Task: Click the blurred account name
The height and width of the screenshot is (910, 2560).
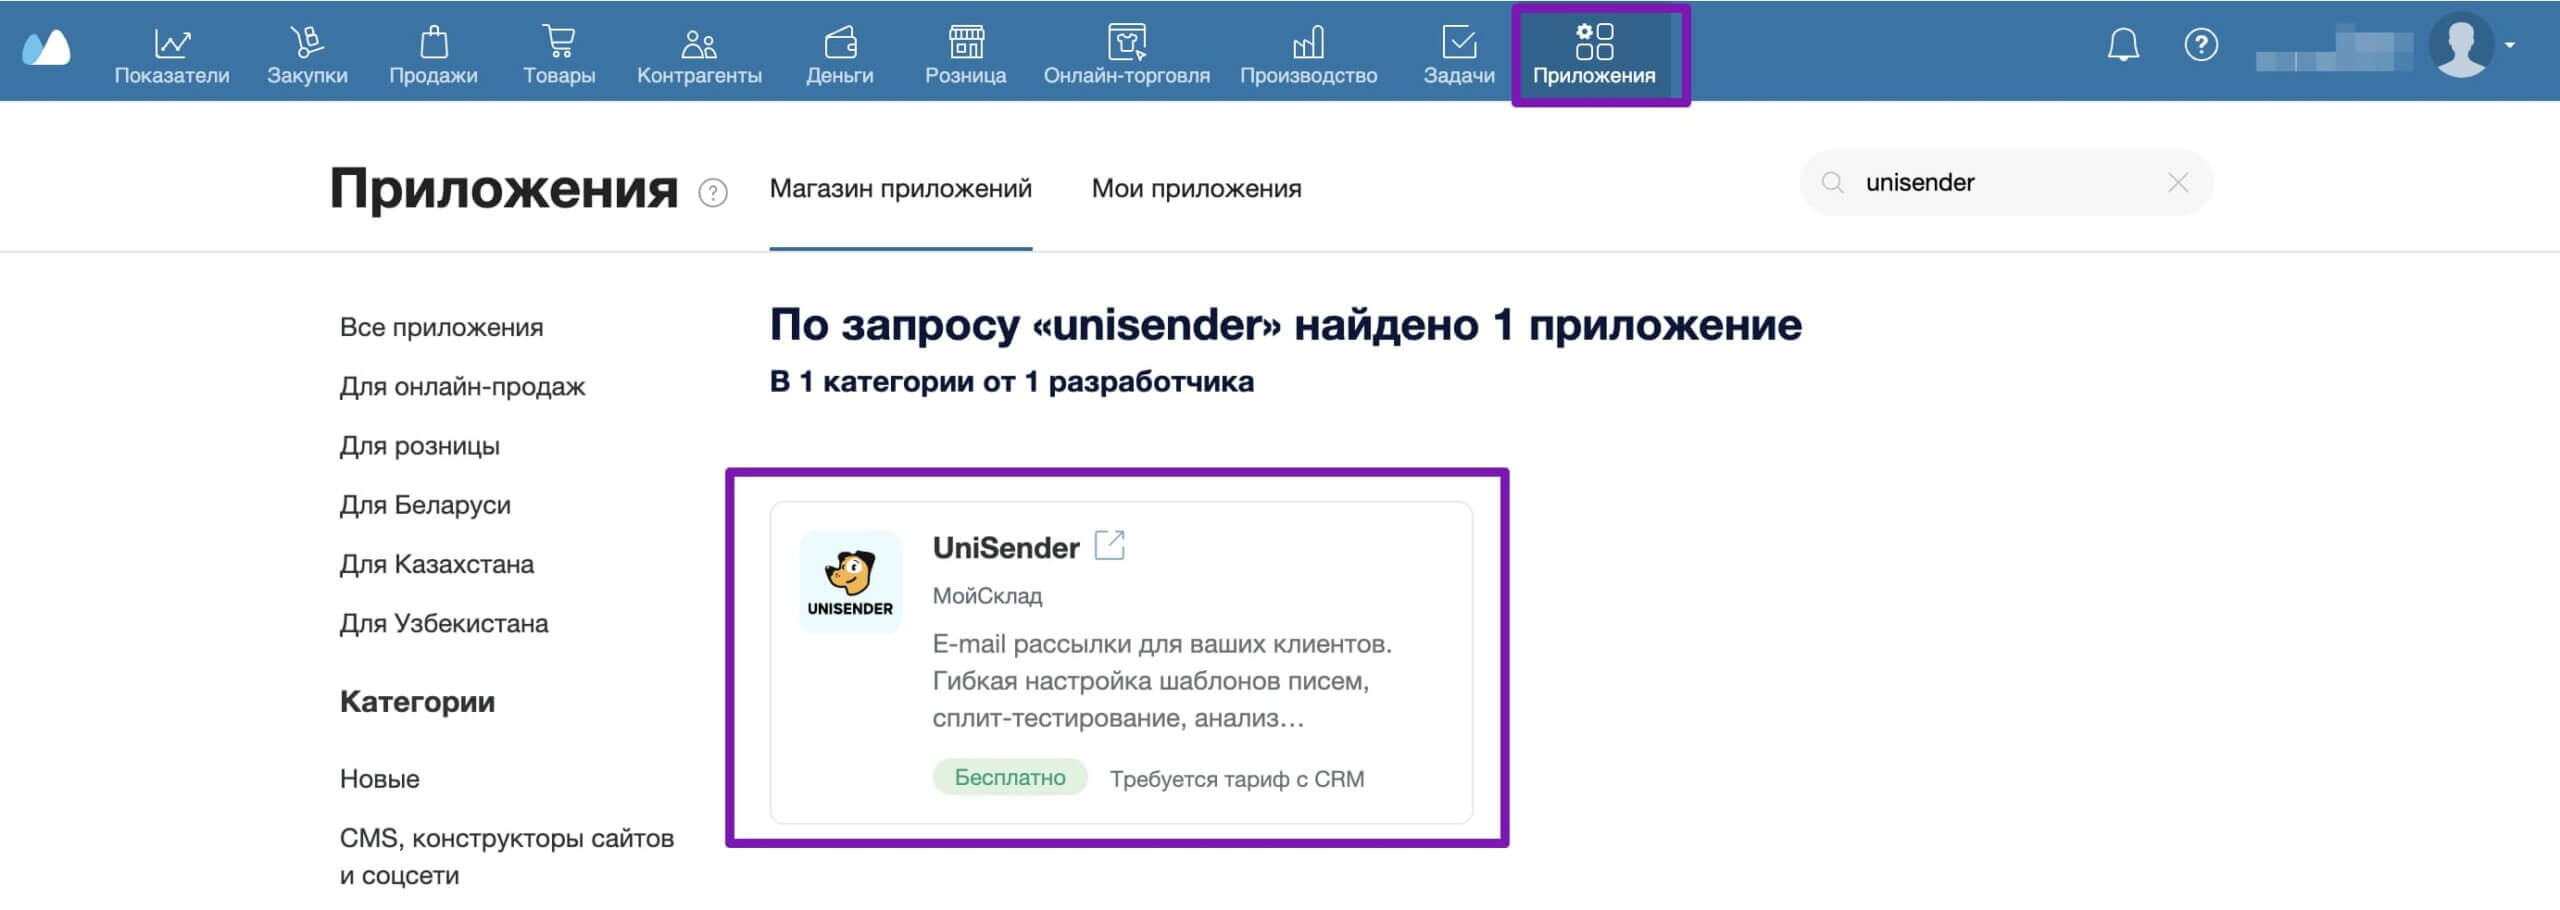Action: point(2334,50)
